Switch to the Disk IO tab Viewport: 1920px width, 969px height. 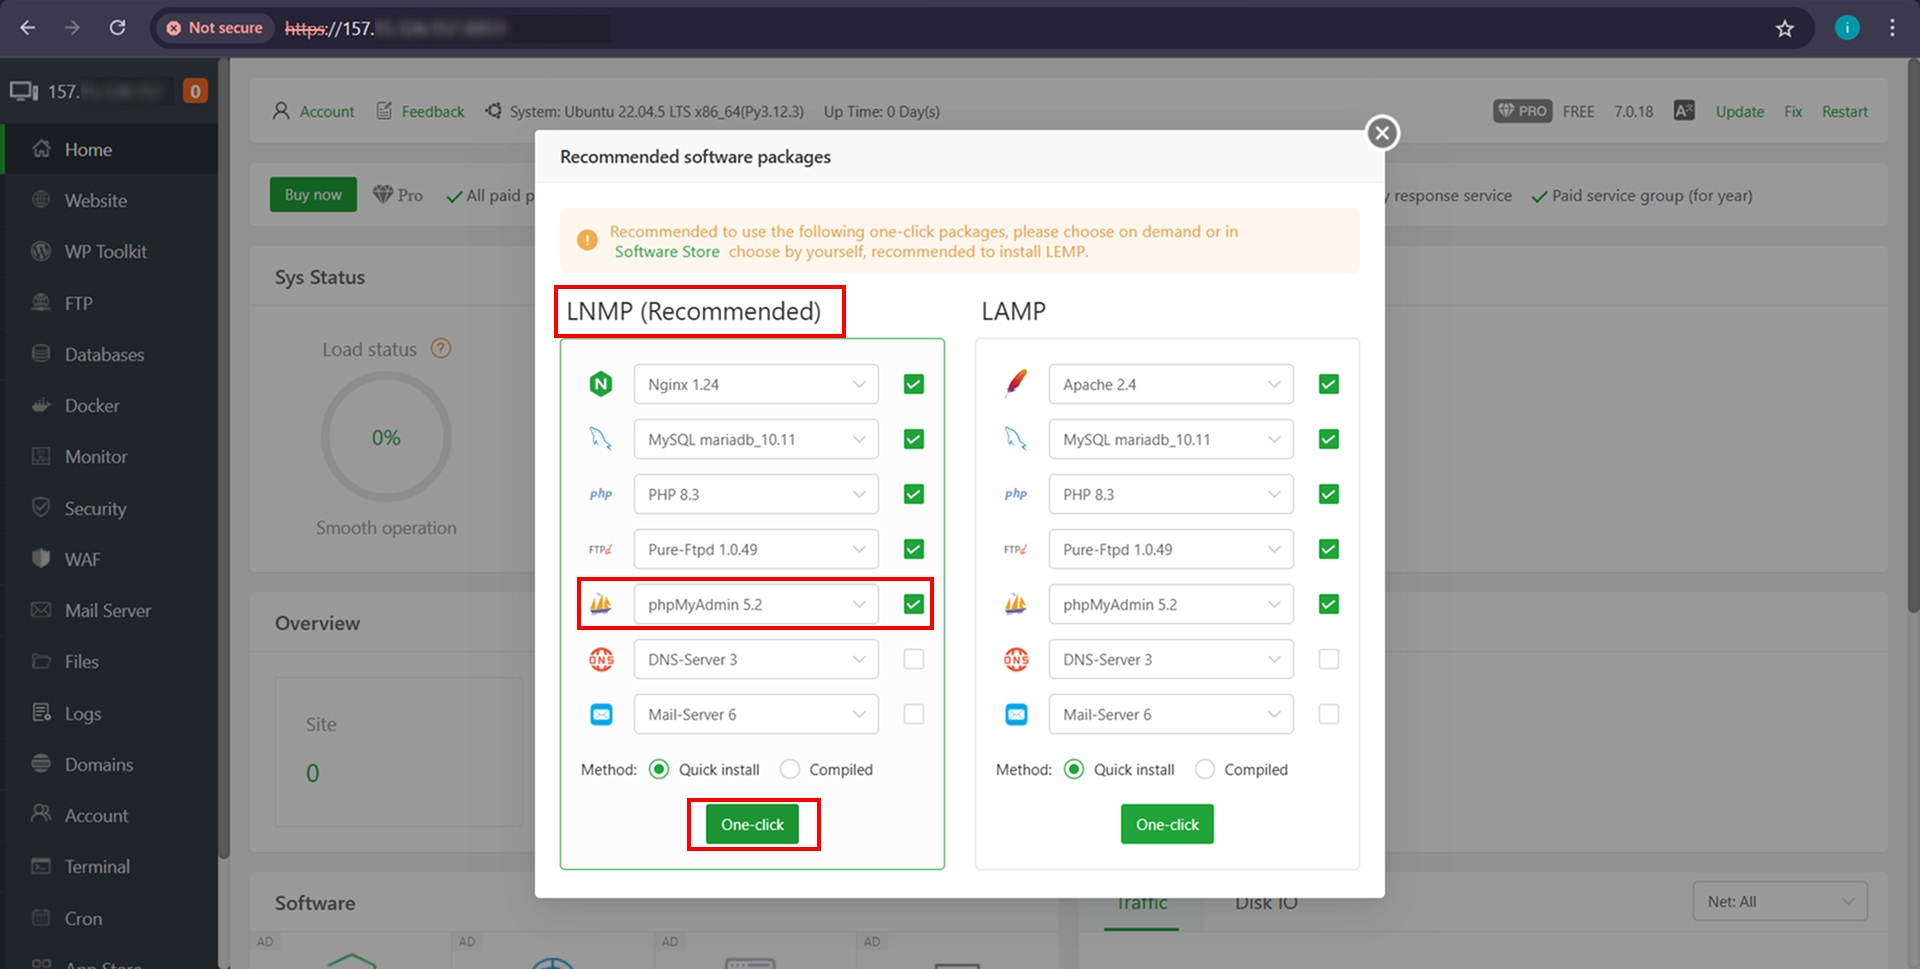point(1265,902)
